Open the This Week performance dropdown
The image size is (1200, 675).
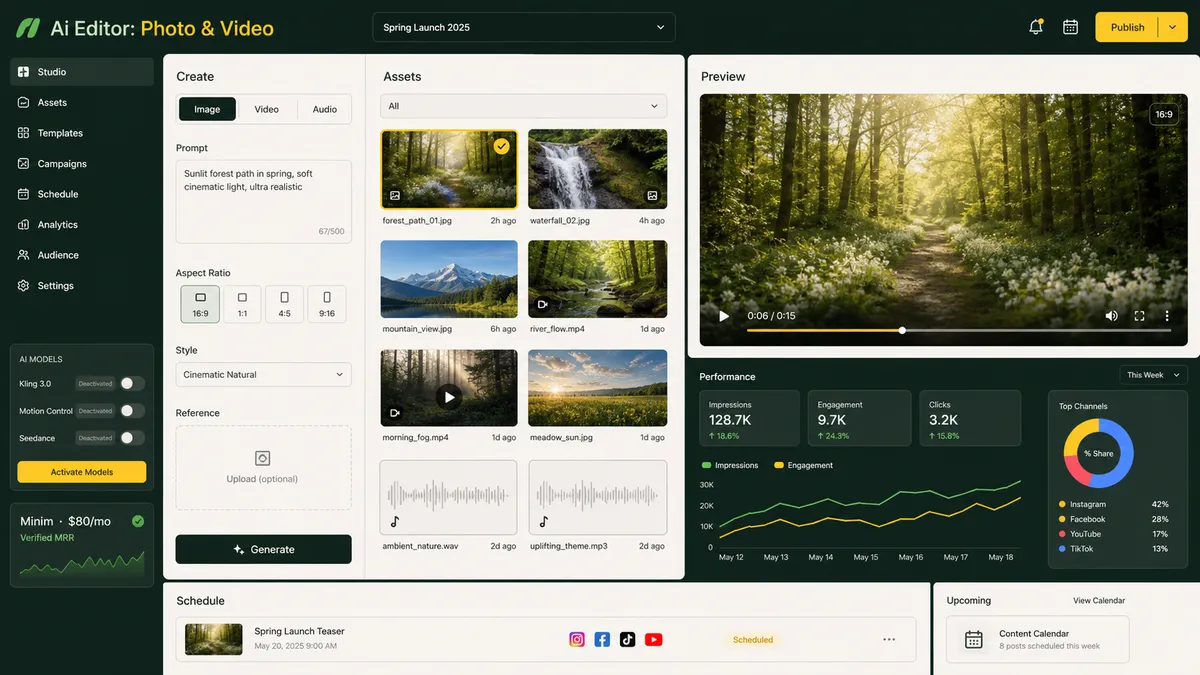point(1153,375)
